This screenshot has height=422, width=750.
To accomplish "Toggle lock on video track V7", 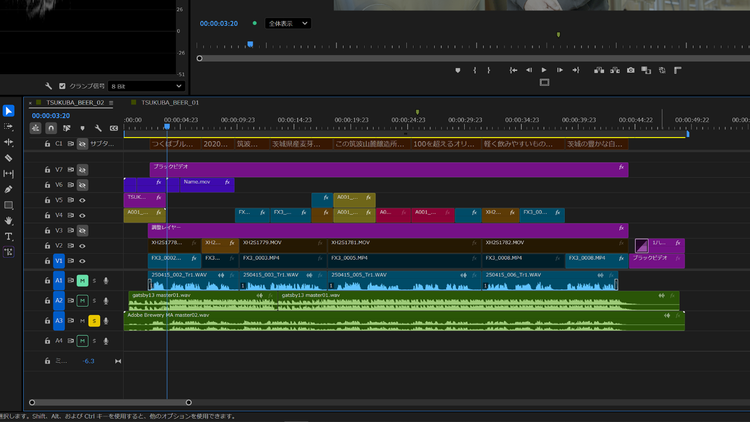I will 48,170.
